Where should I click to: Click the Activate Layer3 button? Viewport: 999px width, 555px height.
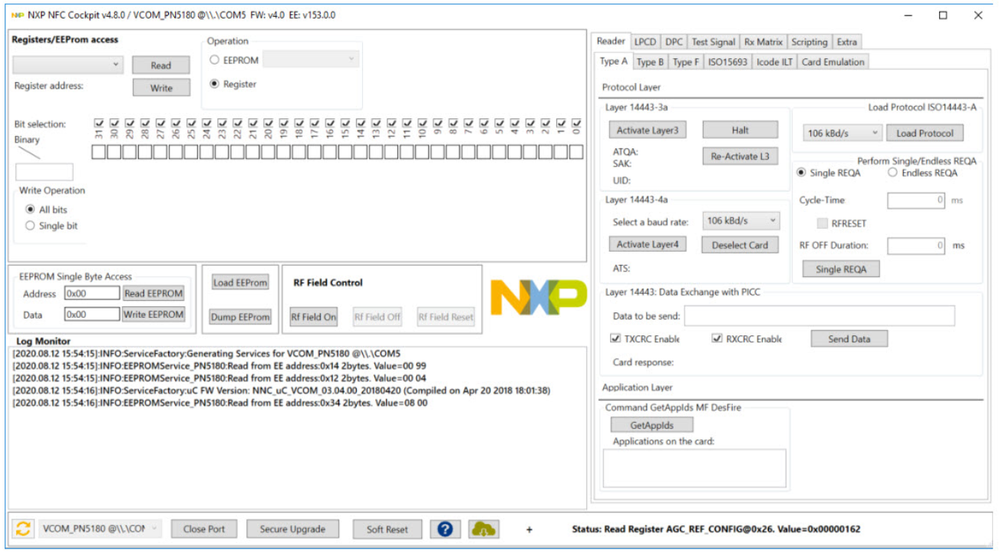pyautogui.click(x=647, y=130)
